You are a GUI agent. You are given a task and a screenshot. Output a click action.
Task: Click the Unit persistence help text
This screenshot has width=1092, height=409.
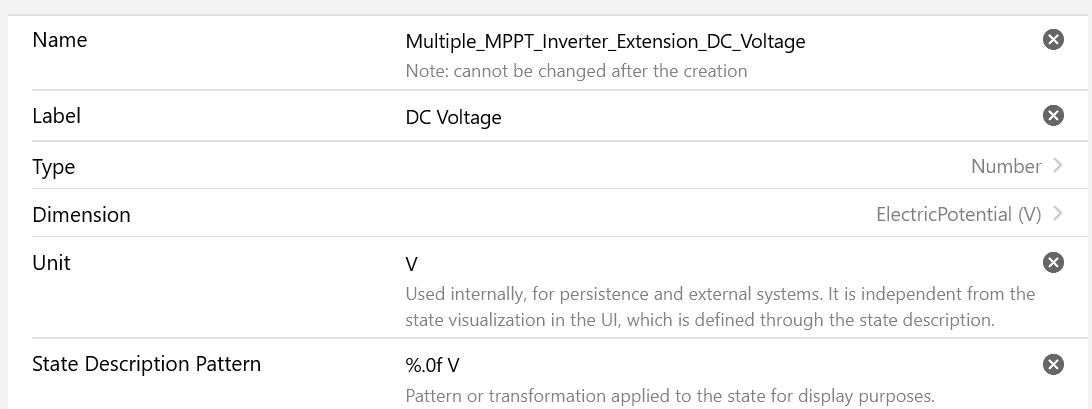coord(720,307)
